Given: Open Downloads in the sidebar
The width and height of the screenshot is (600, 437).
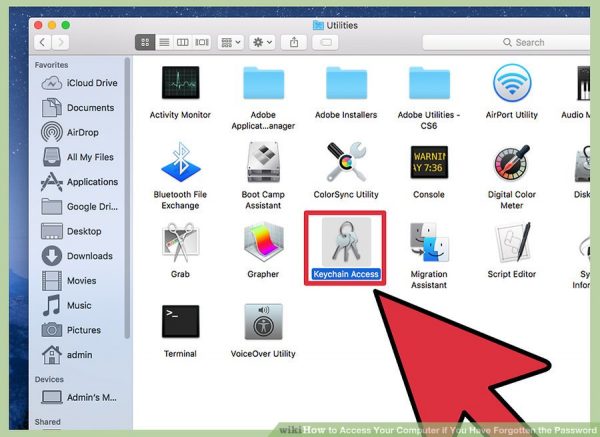Looking at the screenshot, I should pyautogui.click(x=77, y=256).
